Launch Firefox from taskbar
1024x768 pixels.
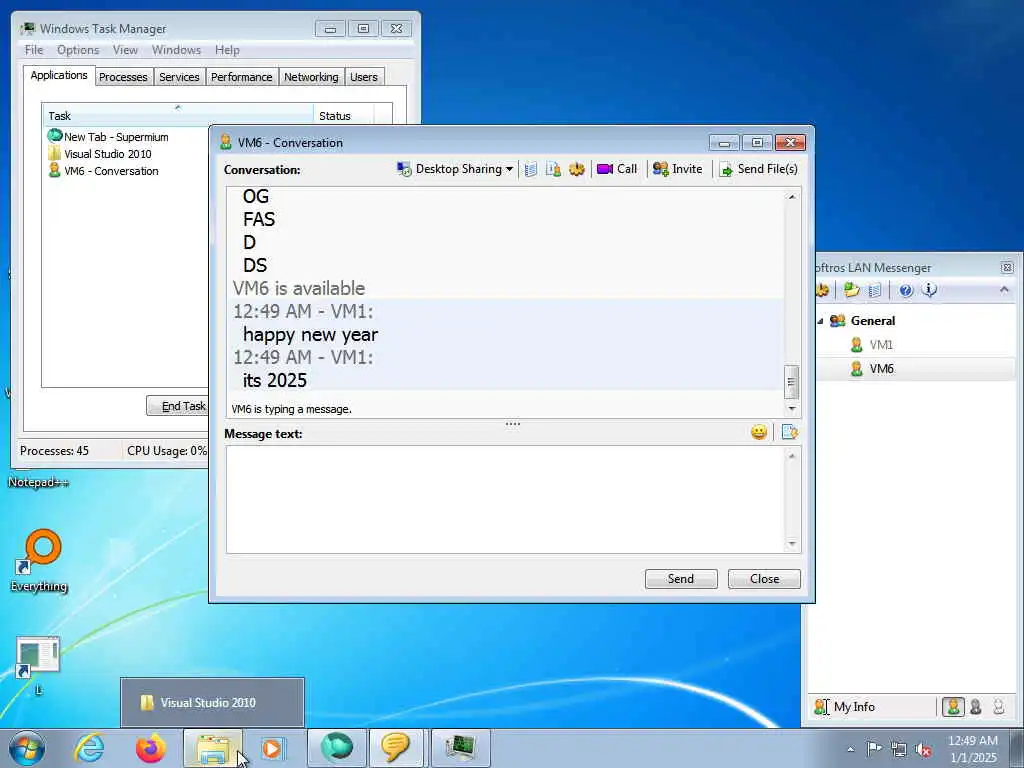(x=151, y=748)
